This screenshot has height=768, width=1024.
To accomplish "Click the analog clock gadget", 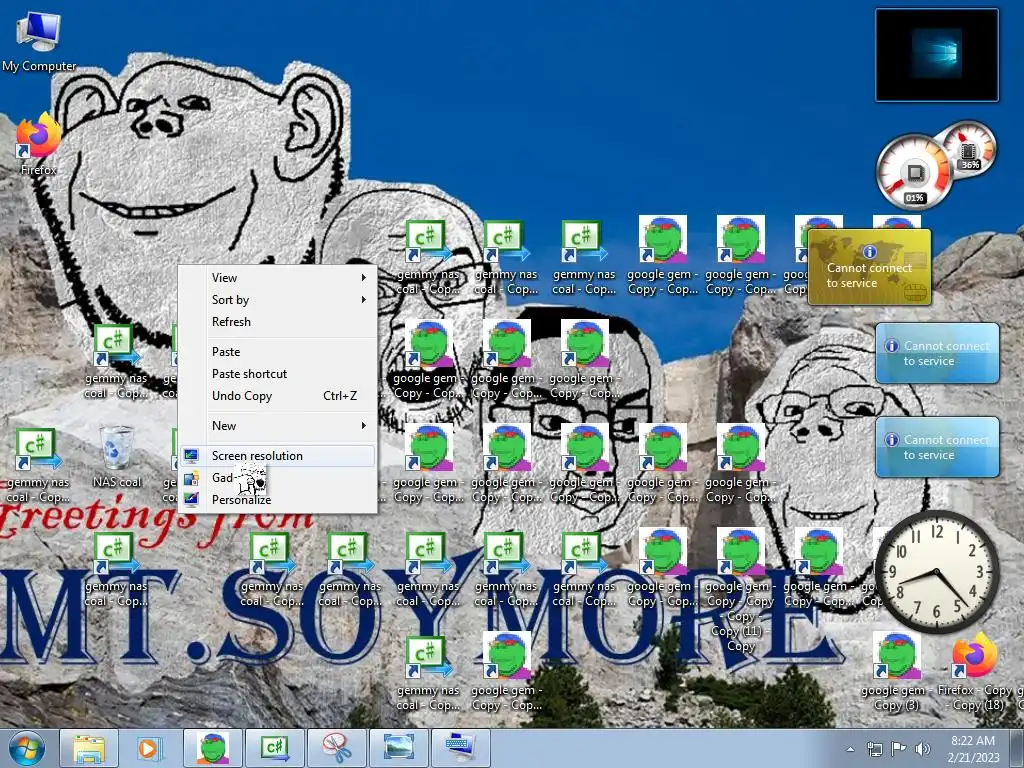I will 936,572.
